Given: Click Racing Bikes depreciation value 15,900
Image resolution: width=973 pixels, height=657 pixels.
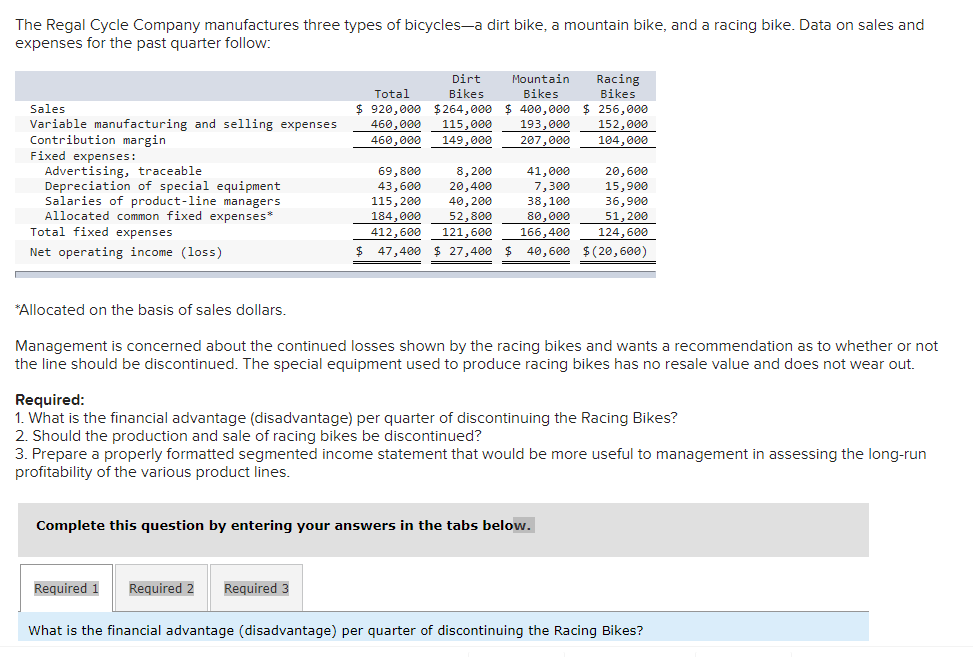Looking at the screenshot, I should 626,186.
